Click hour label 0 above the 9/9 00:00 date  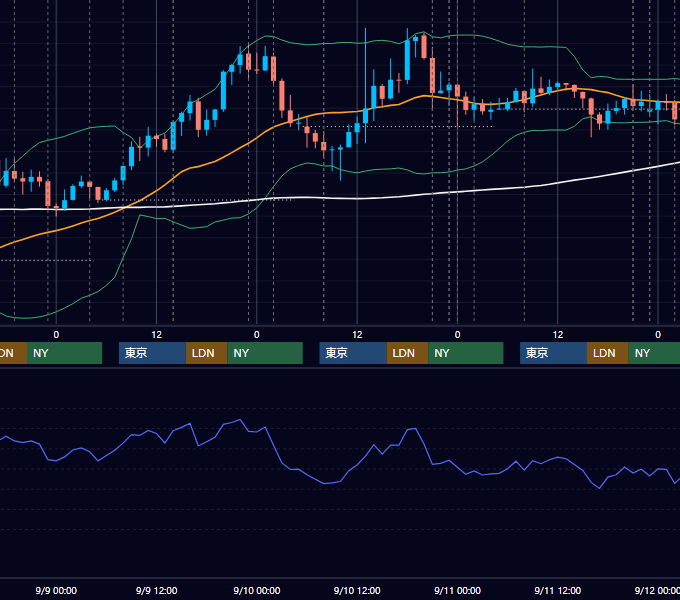tap(56, 335)
